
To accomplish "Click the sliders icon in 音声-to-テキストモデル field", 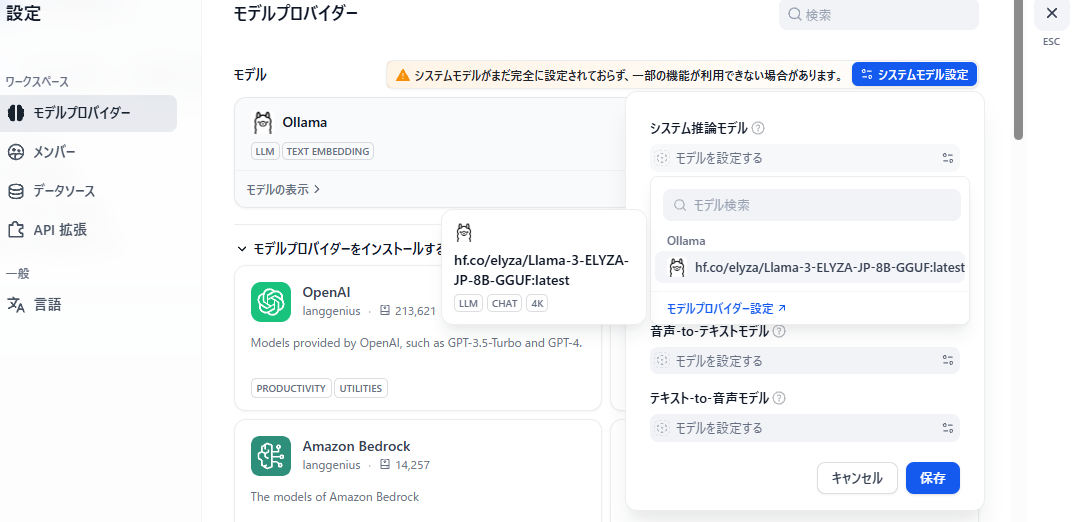I will pyautogui.click(x=948, y=361).
